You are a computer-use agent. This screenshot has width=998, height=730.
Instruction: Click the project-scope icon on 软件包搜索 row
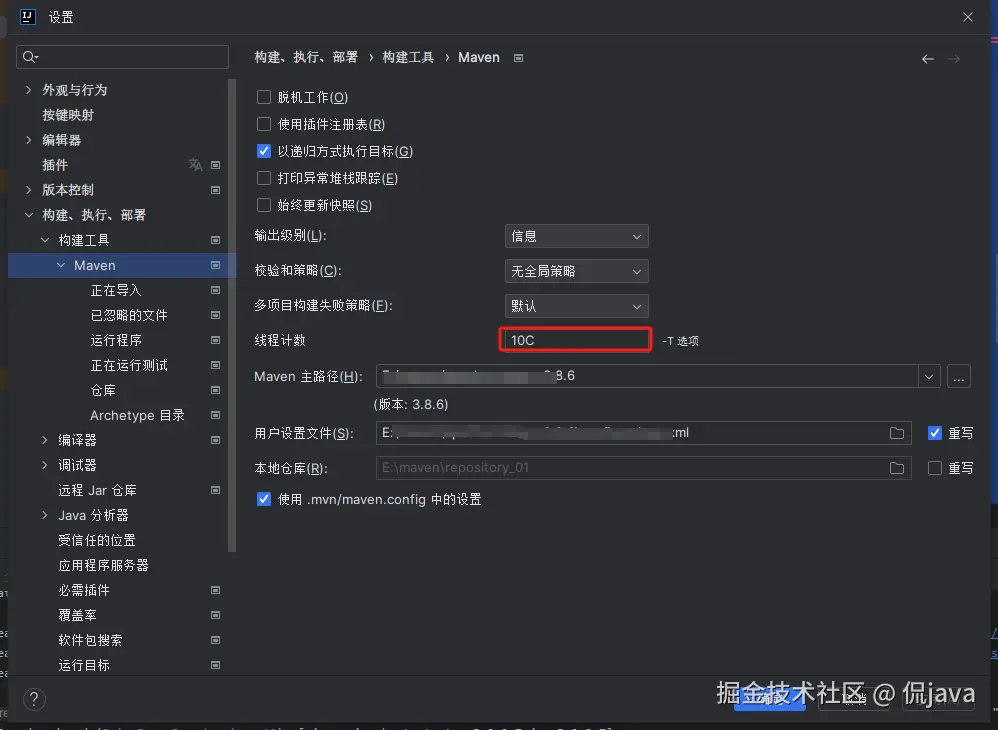click(215, 640)
